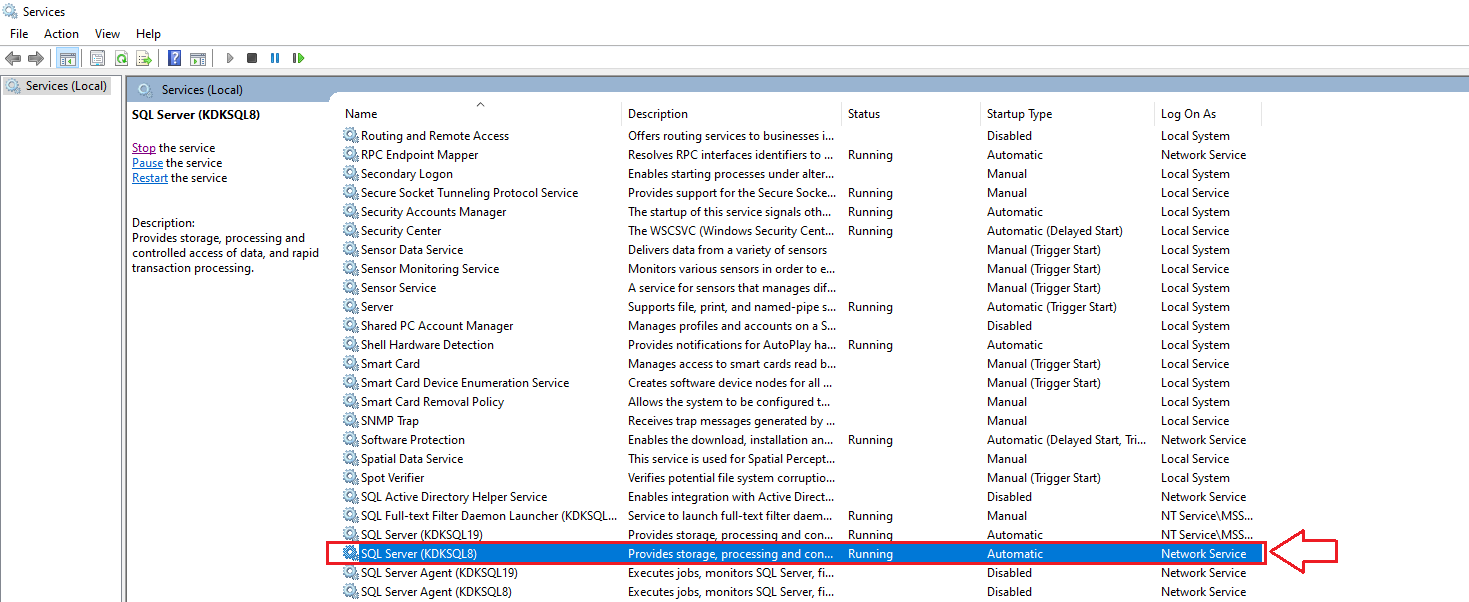Click Automatic (Delayed Start) for Security Center
1469x602 pixels.
pyautogui.click(x=1054, y=230)
